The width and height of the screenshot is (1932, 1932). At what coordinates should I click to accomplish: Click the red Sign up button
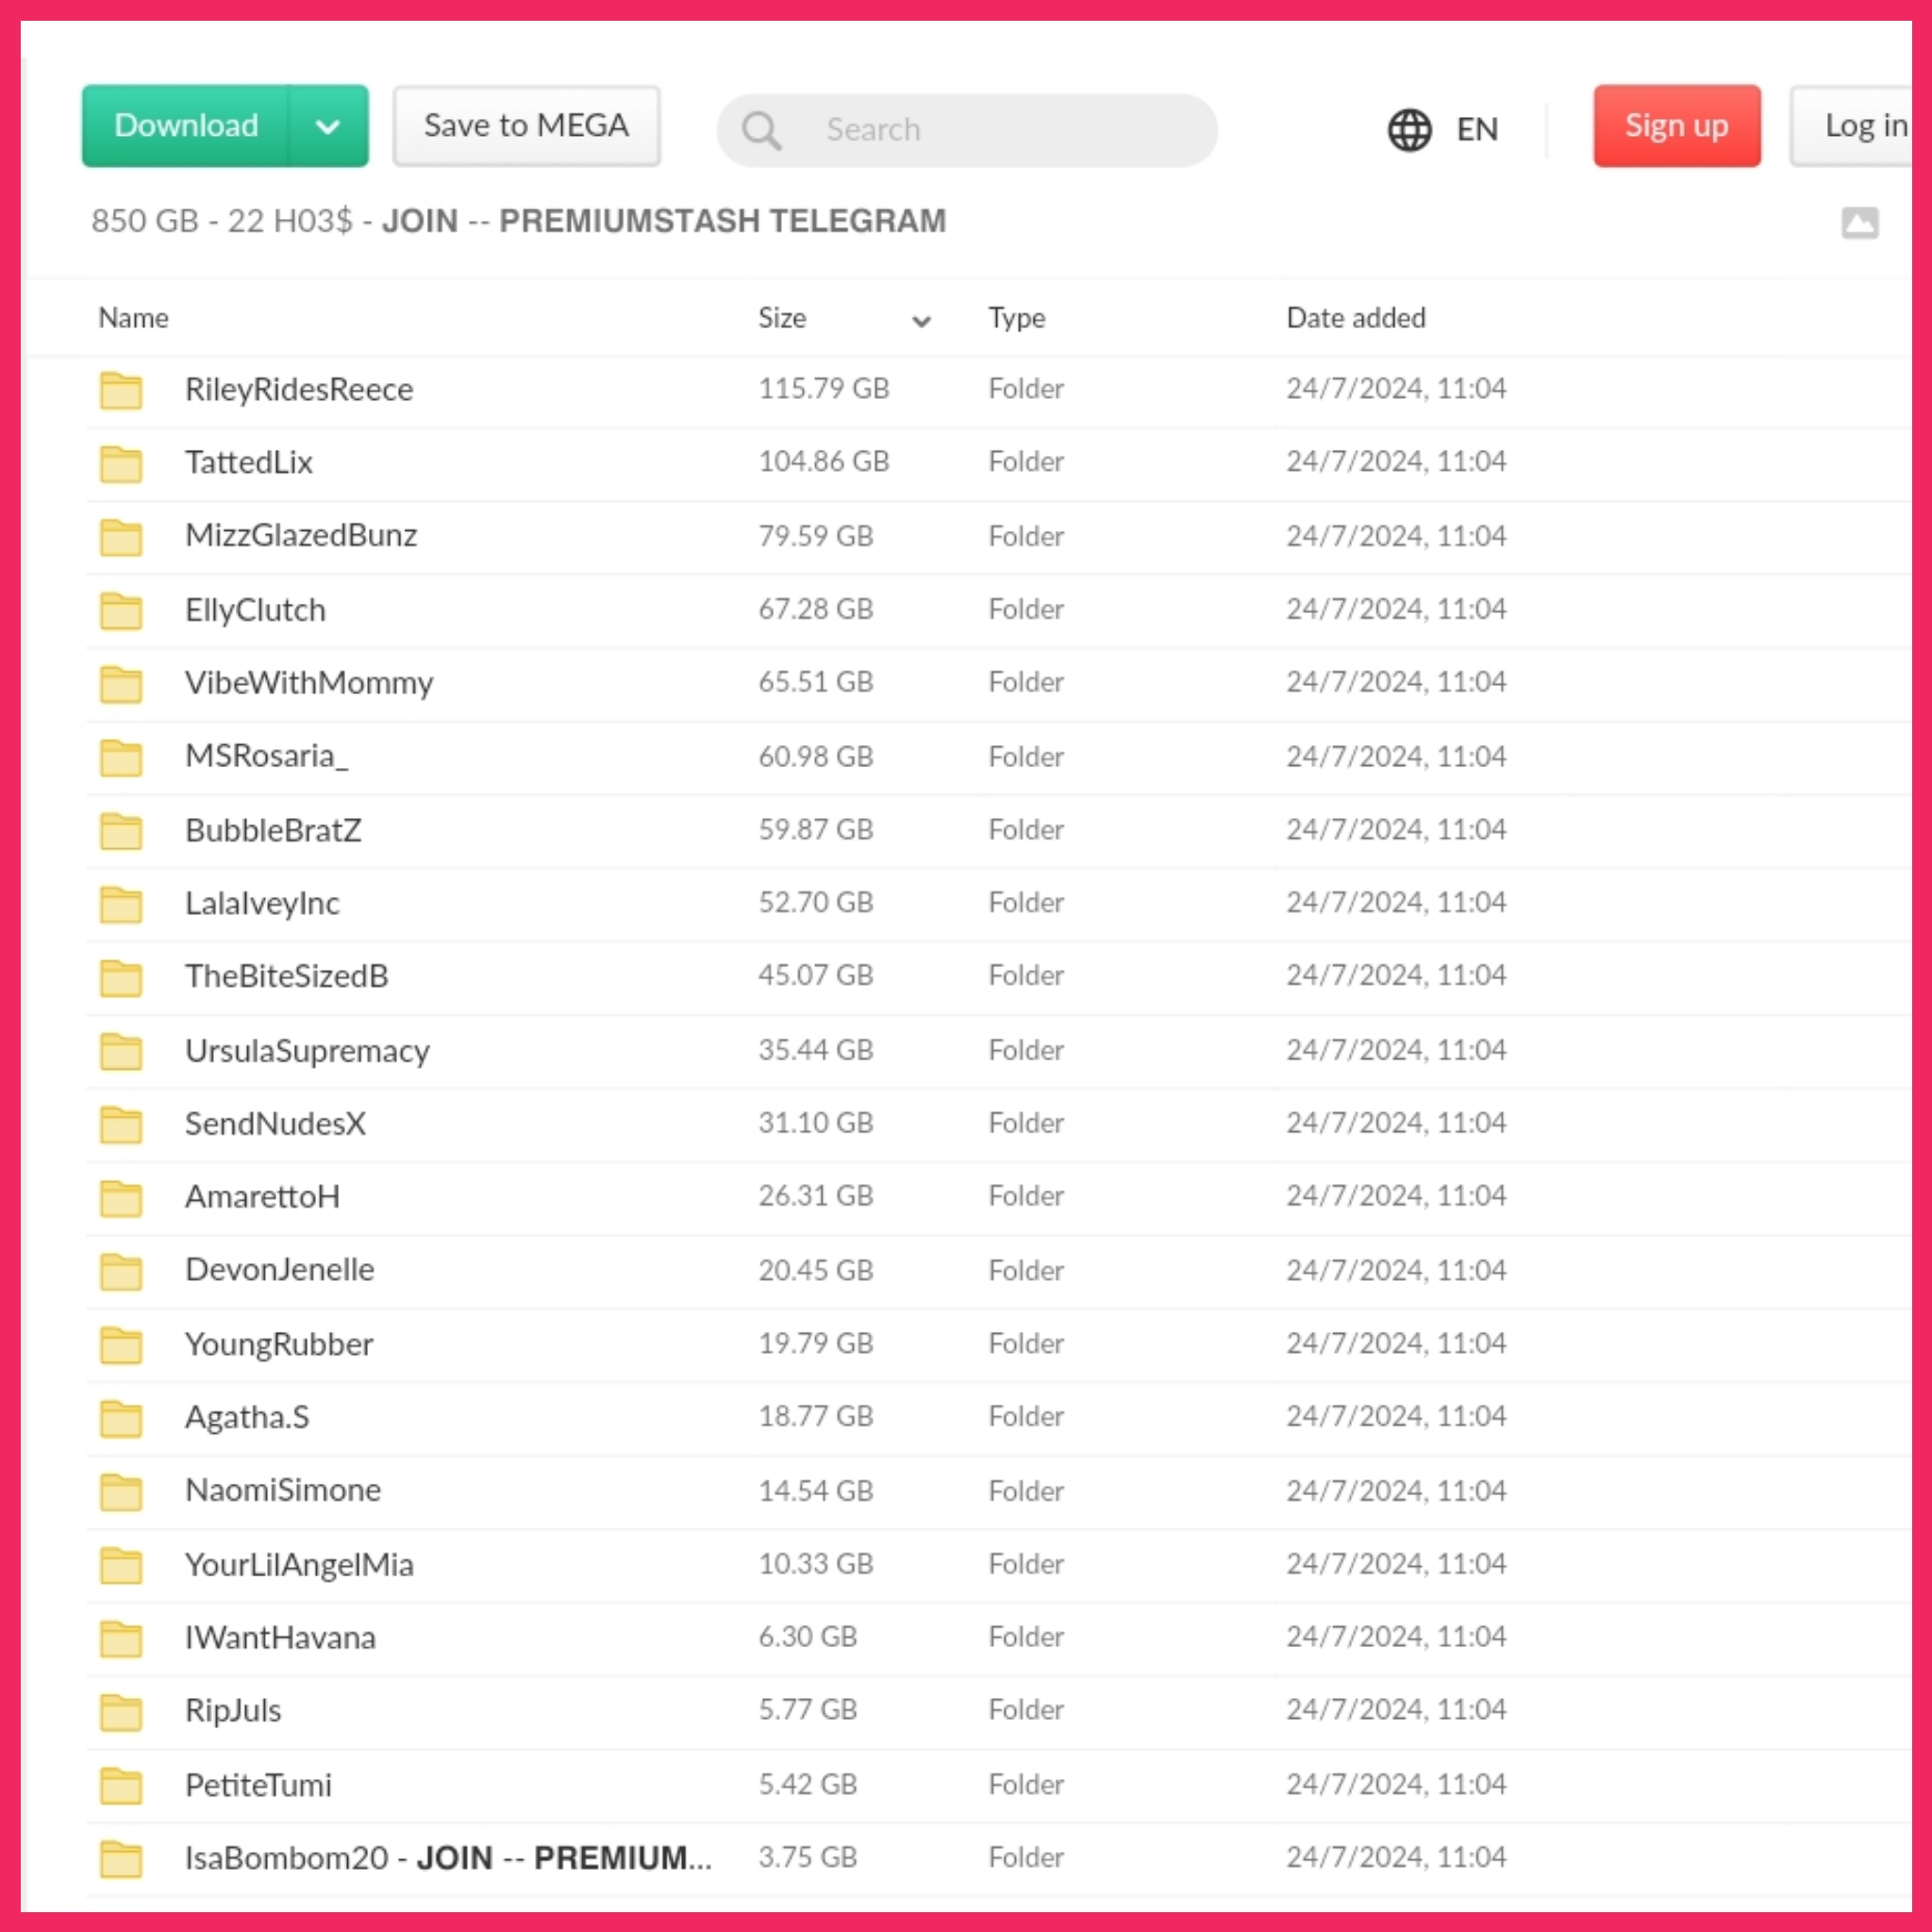click(1677, 126)
